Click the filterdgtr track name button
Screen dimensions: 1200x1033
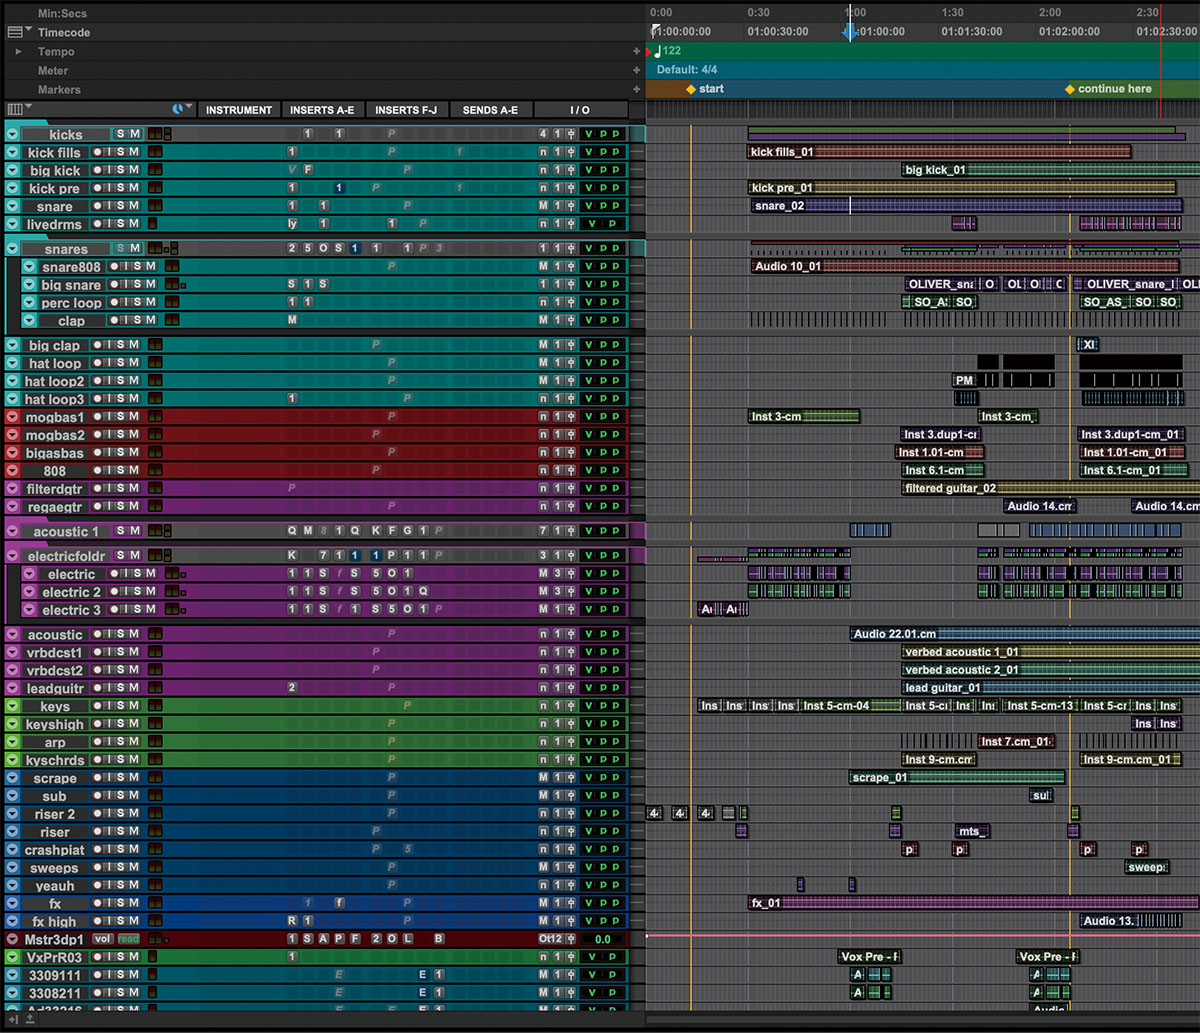(55, 489)
